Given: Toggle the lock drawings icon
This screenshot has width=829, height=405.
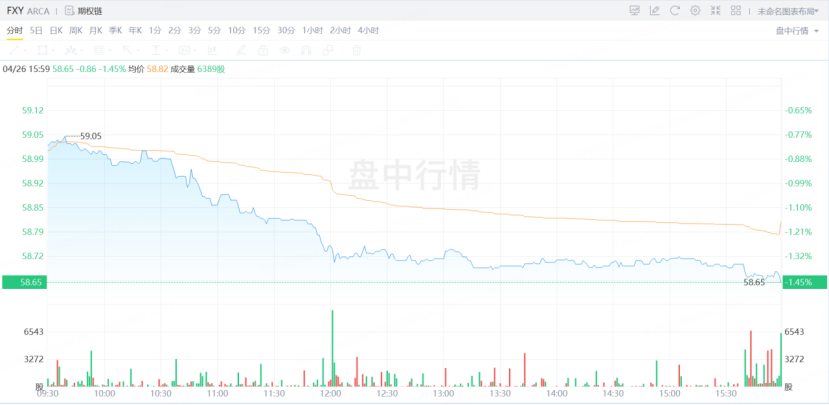Looking at the screenshot, I should (x=262, y=50).
